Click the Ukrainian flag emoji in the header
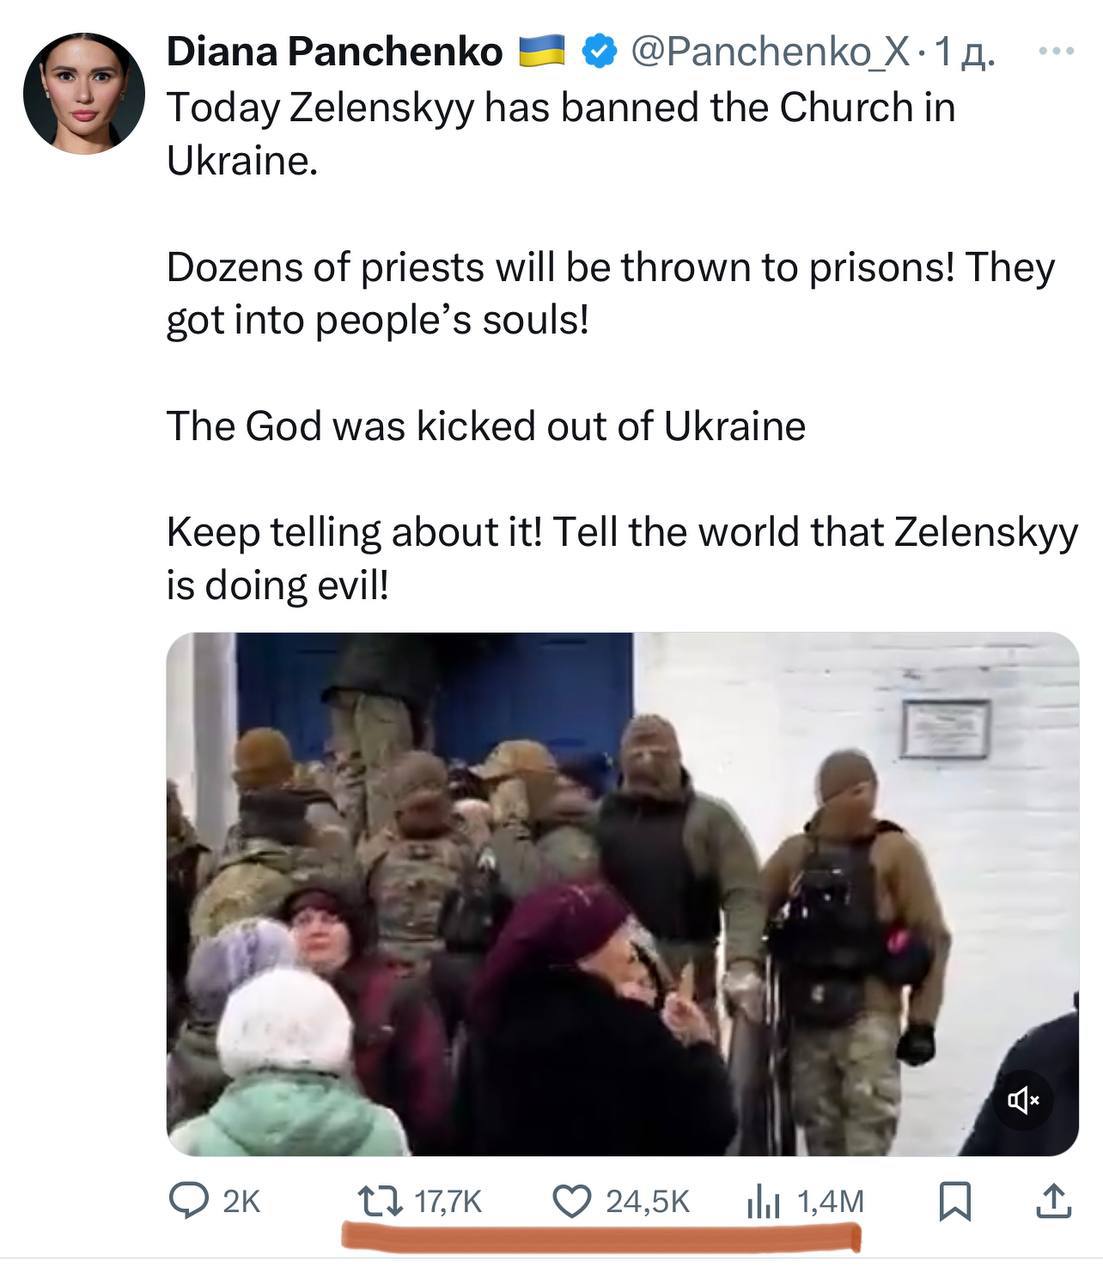The height and width of the screenshot is (1280, 1103). tap(544, 52)
